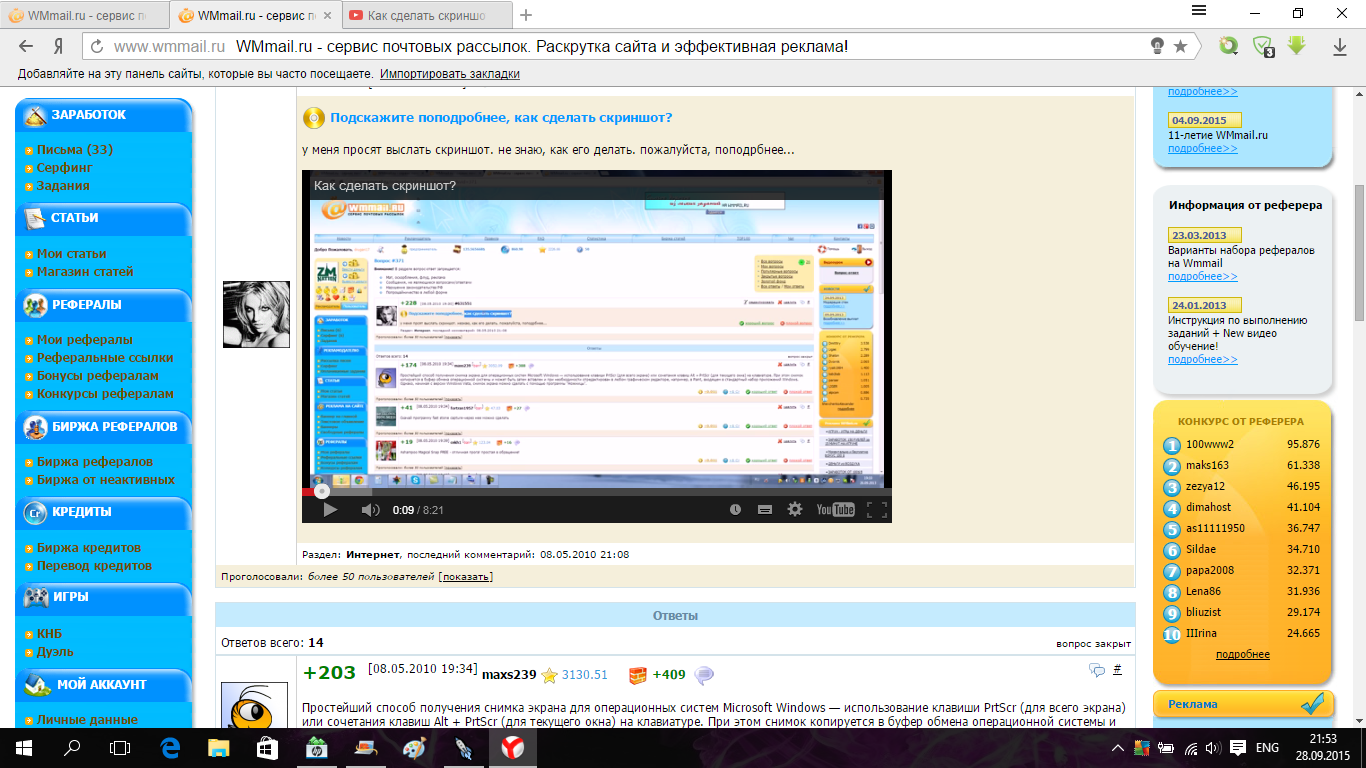Bookmark the page with the star icon
The height and width of the screenshot is (768, 1366).
[1180, 46]
